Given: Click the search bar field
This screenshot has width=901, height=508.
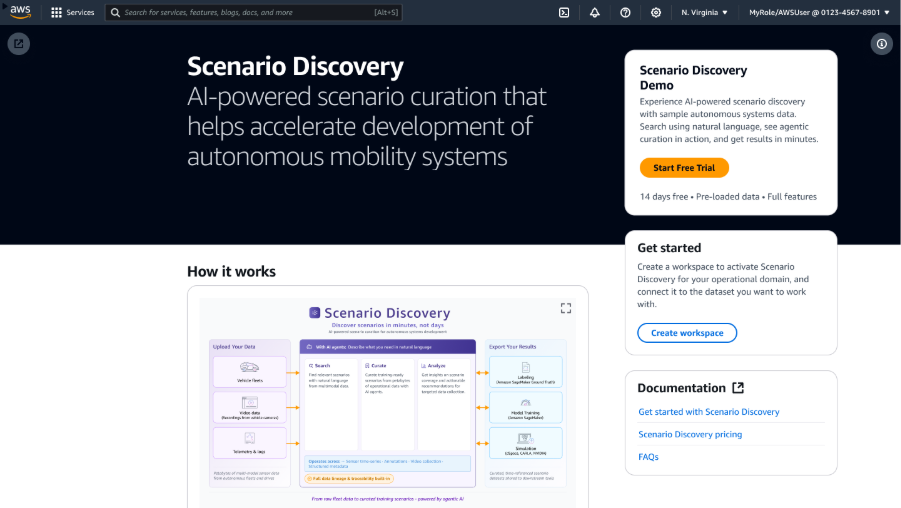Looking at the screenshot, I should (x=253, y=12).
